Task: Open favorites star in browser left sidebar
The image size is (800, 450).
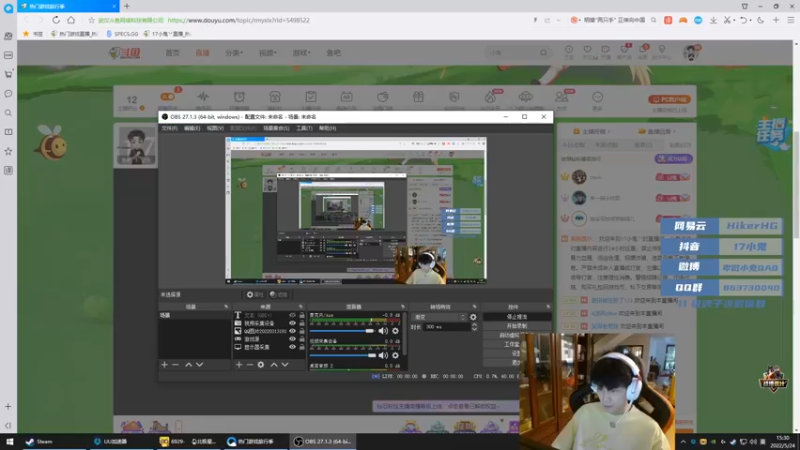Action: click(8, 151)
